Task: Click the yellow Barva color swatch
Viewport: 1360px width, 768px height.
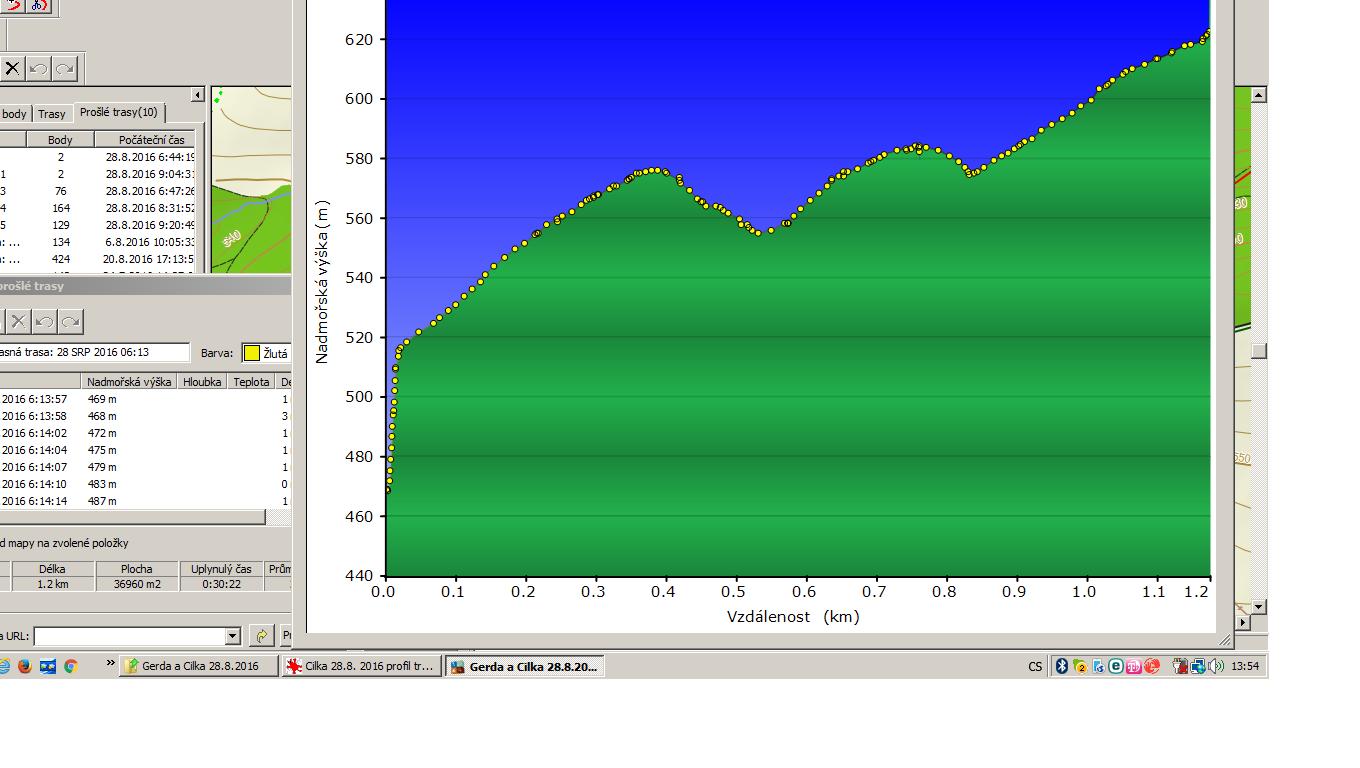Action: tap(252, 353)
